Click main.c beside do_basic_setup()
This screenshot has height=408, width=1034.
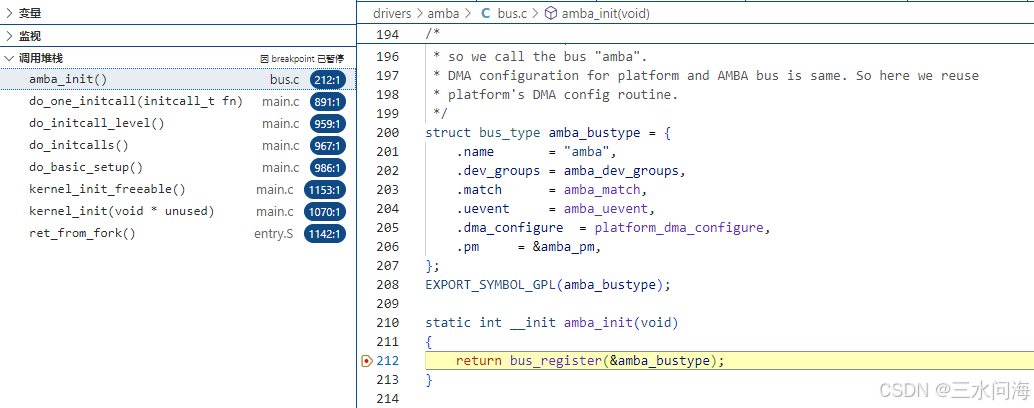[x=280, y=167]
